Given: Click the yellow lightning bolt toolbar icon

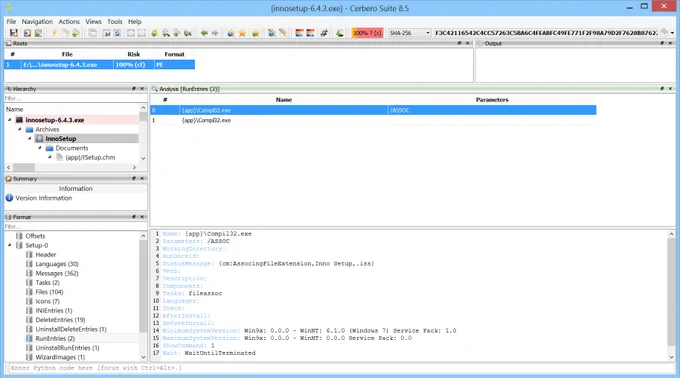Looking at the screenshot, I should [x=54, y=33].
